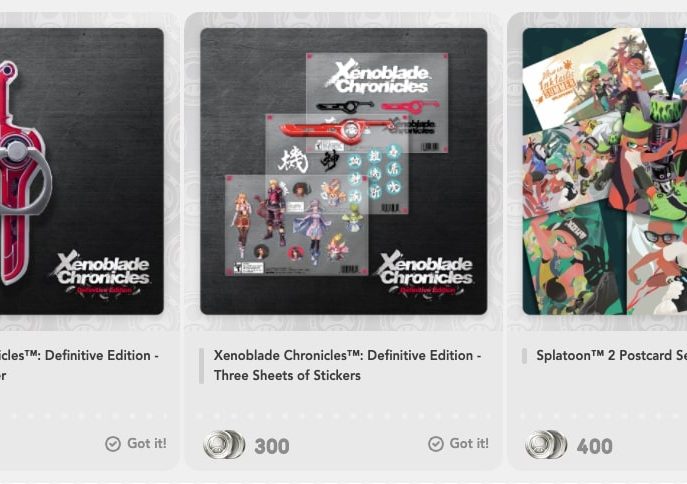The image size is (687, 484).
Task: Click the gray bar beside the stickers title
Action: (x=202, y=366)
